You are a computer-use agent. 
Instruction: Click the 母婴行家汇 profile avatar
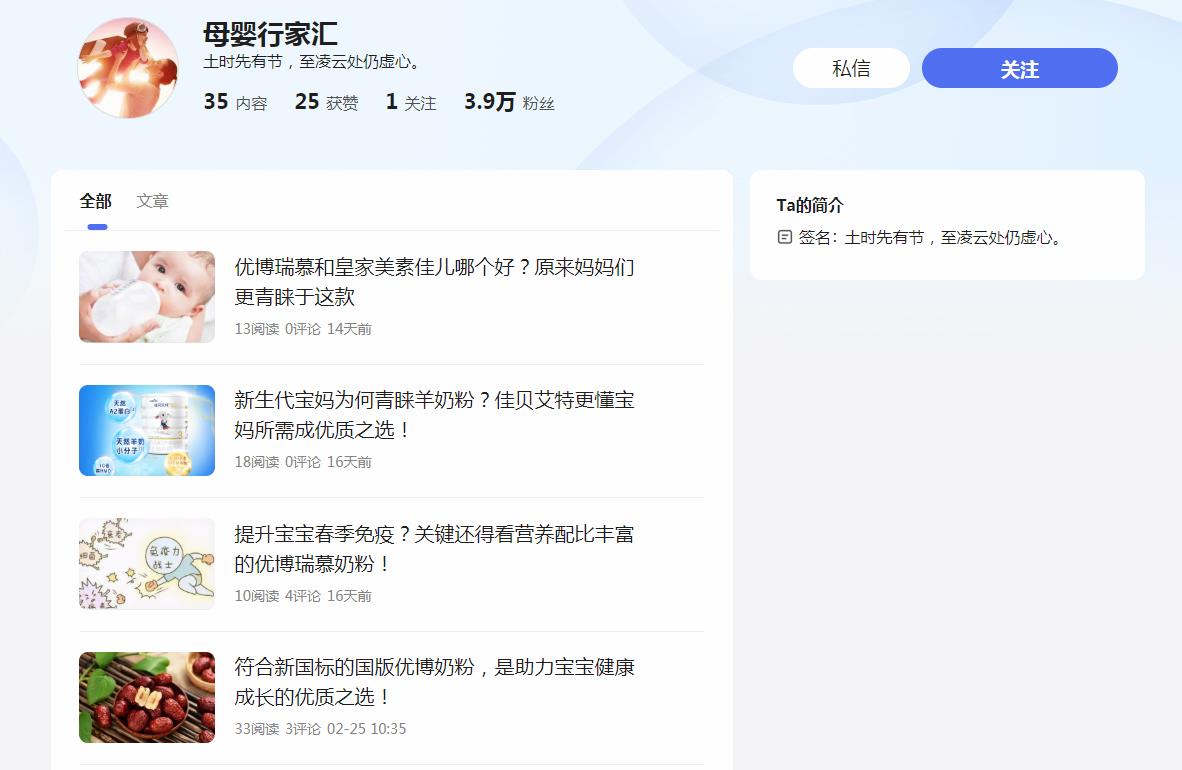128,68
